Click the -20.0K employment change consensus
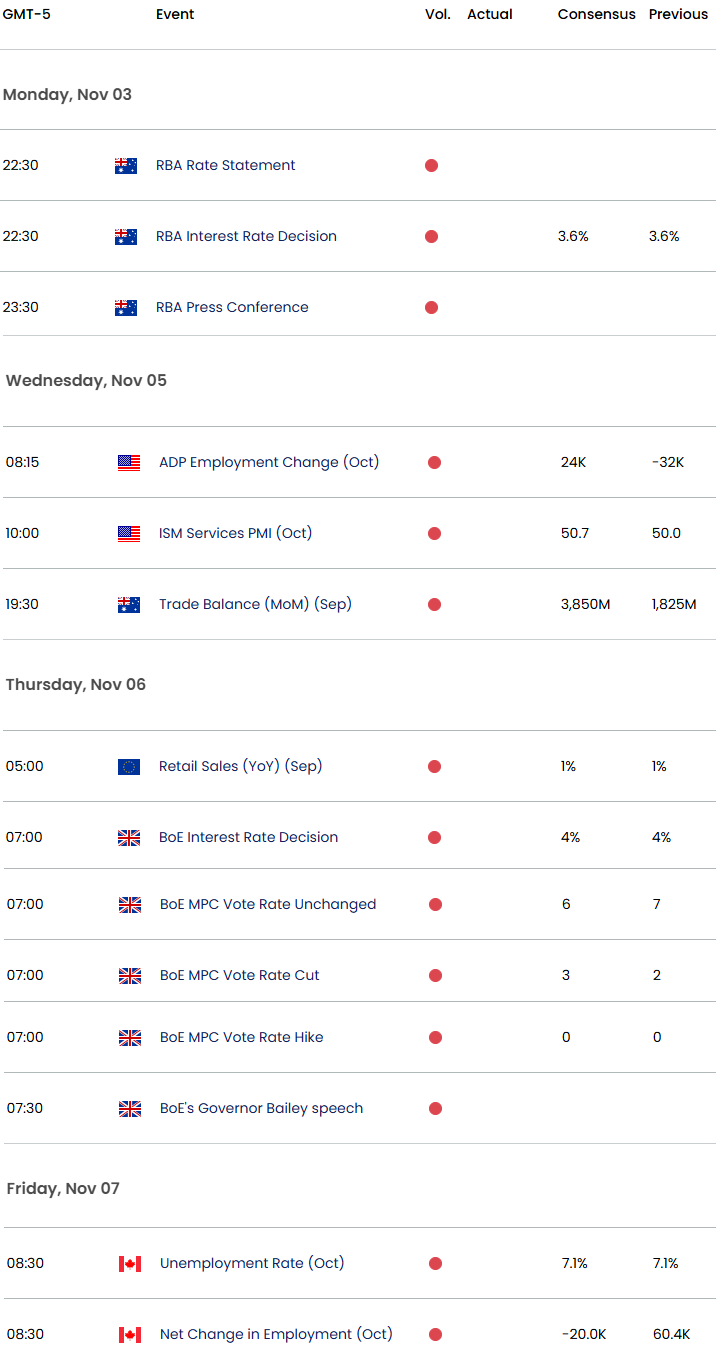Viewport: 716px width, 1355px height. coord(585,1335)
